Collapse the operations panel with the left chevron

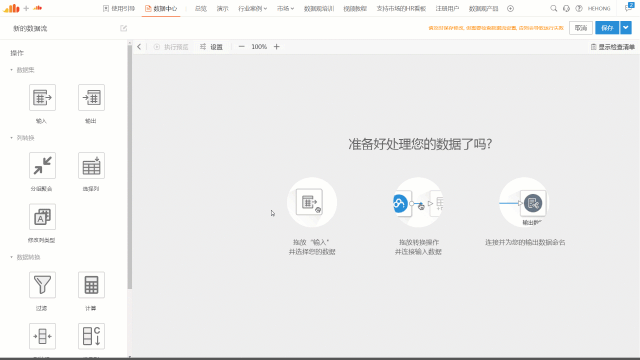coord(139,47)
